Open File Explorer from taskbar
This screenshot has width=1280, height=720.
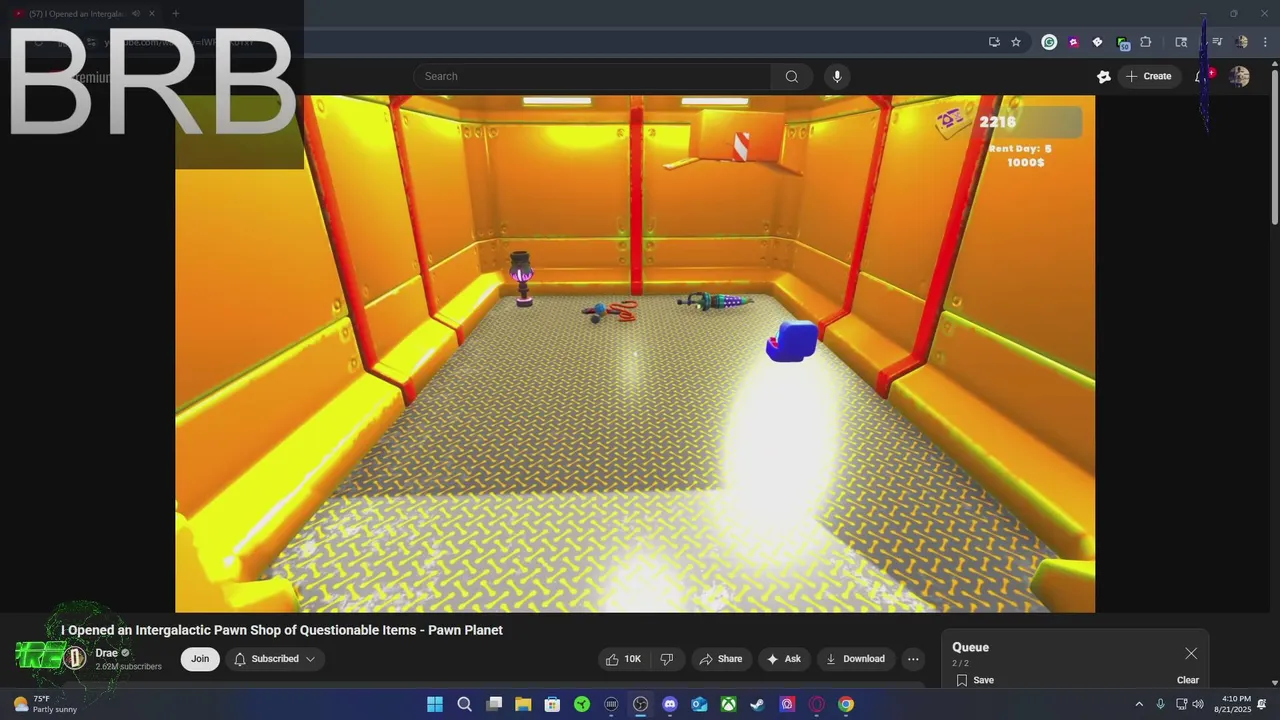tap(523, 704)
